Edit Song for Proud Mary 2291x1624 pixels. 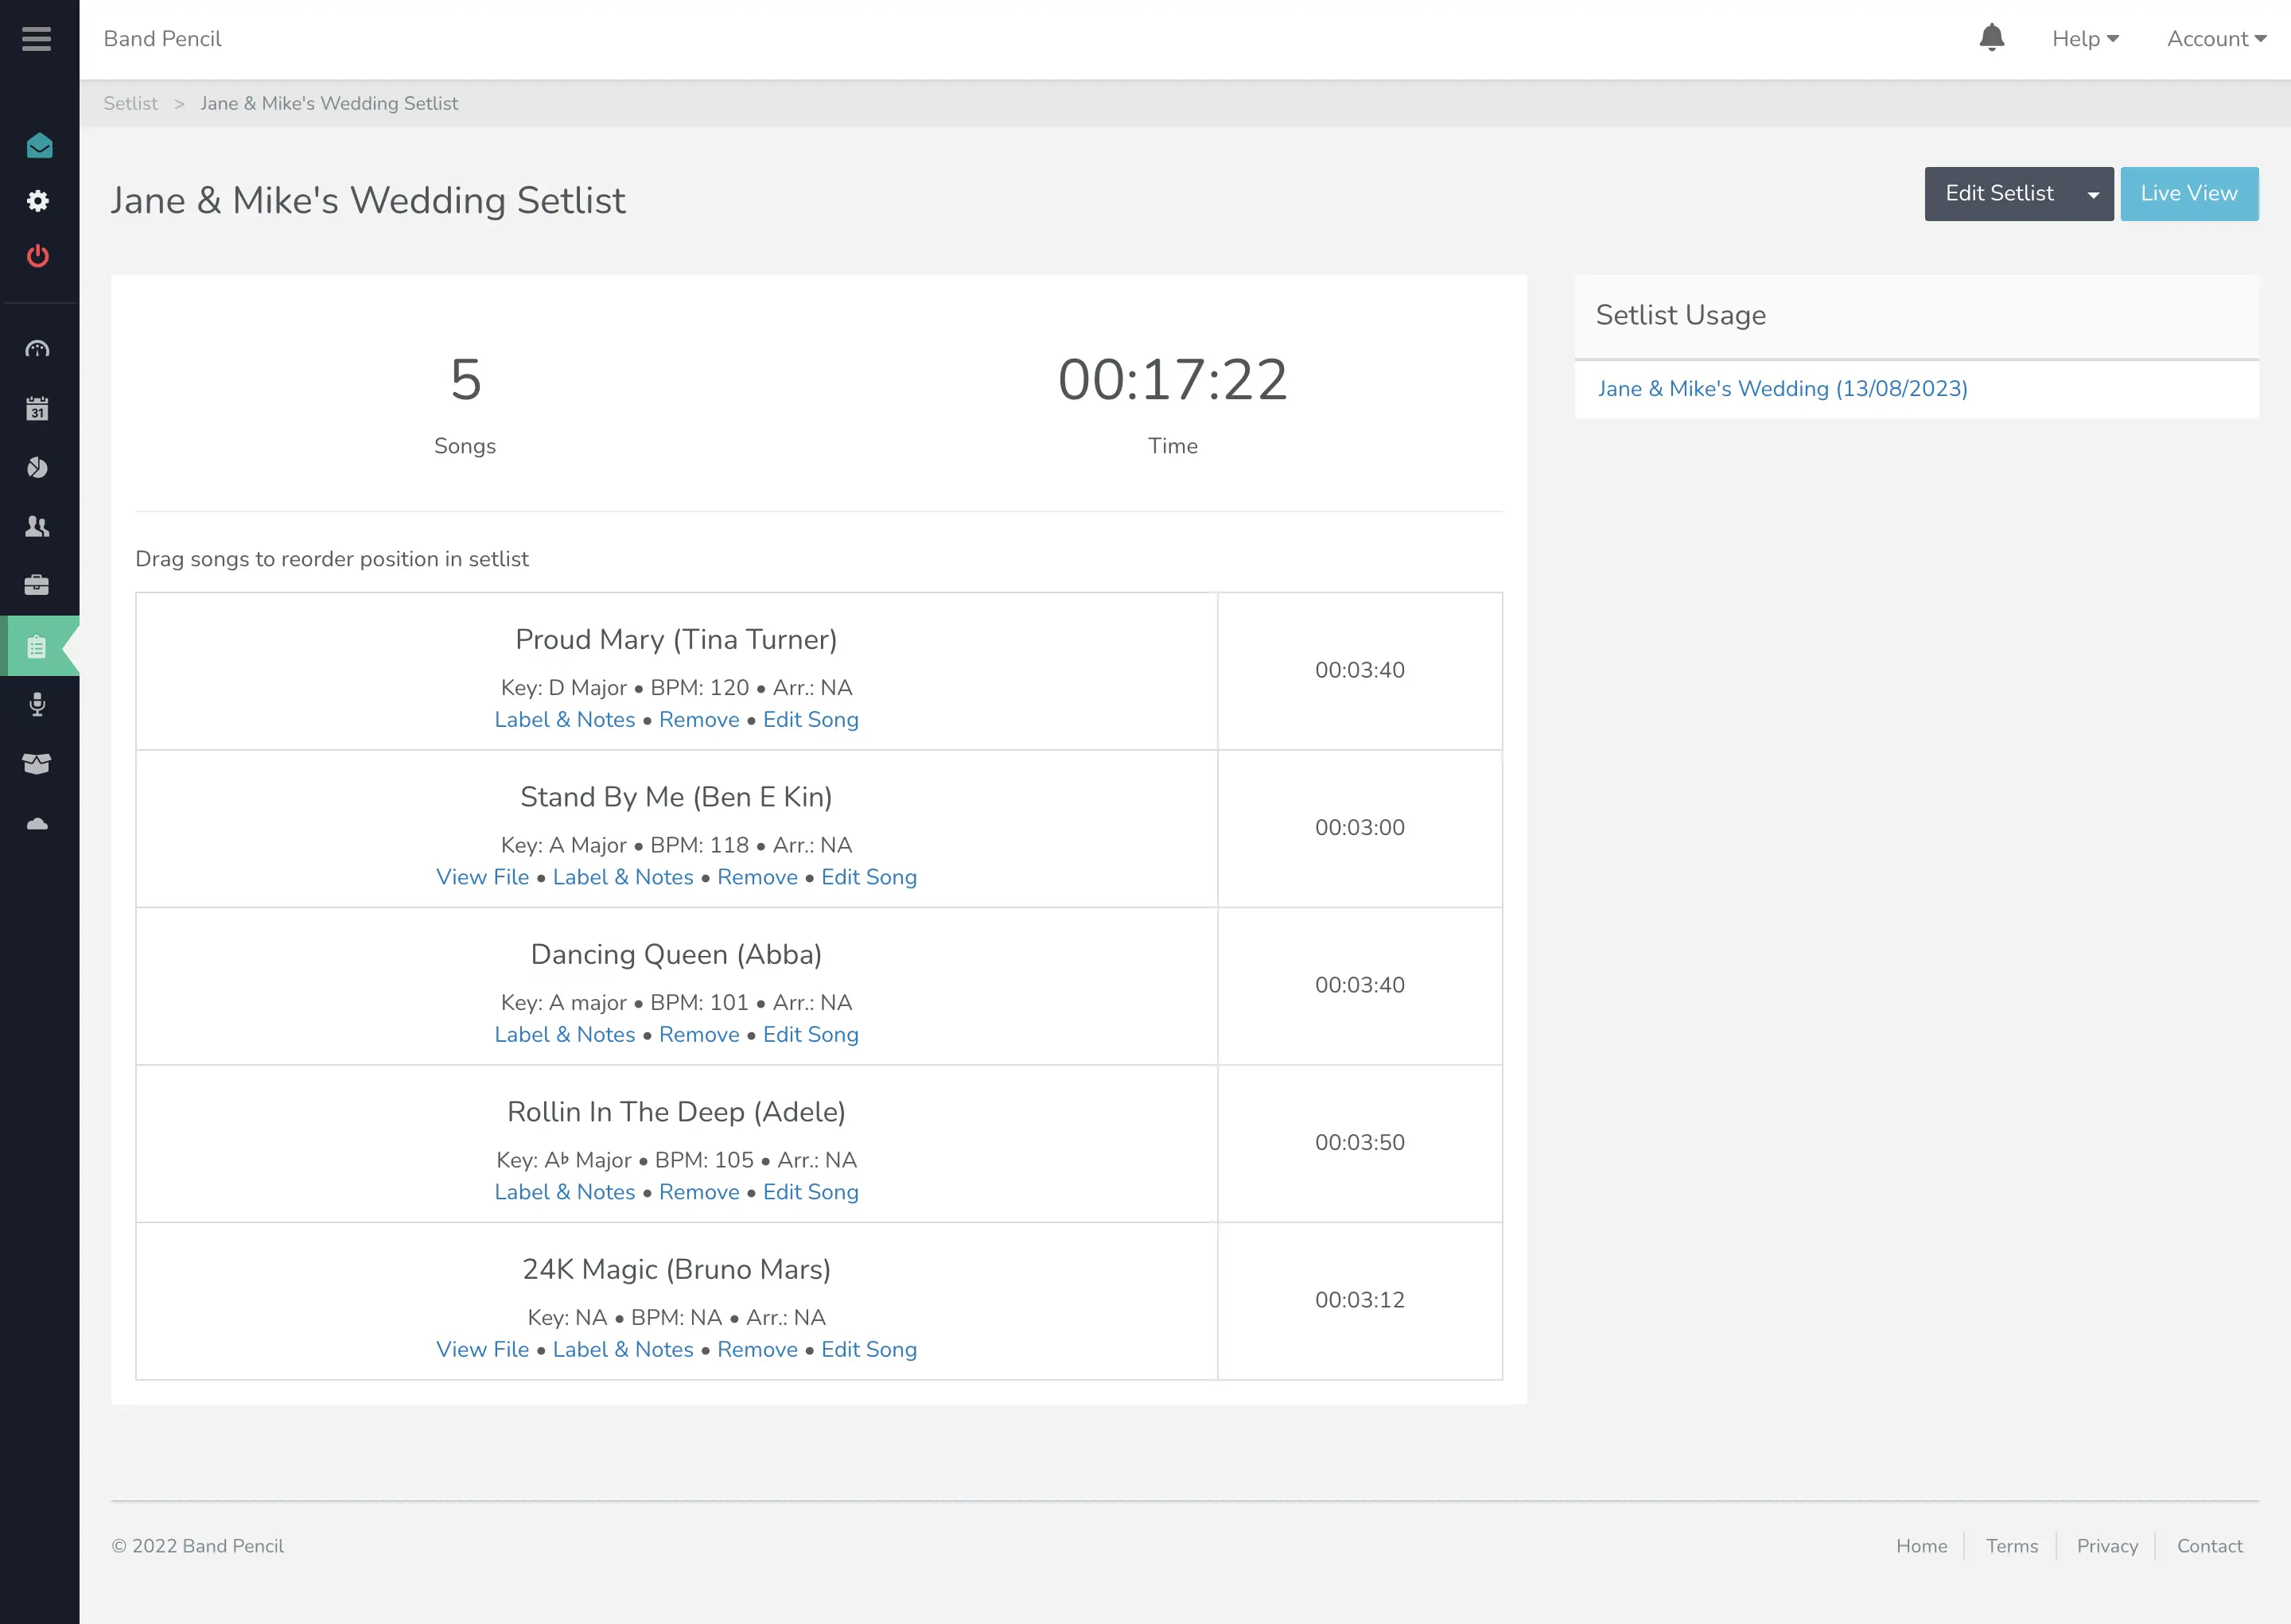(811, 720)
